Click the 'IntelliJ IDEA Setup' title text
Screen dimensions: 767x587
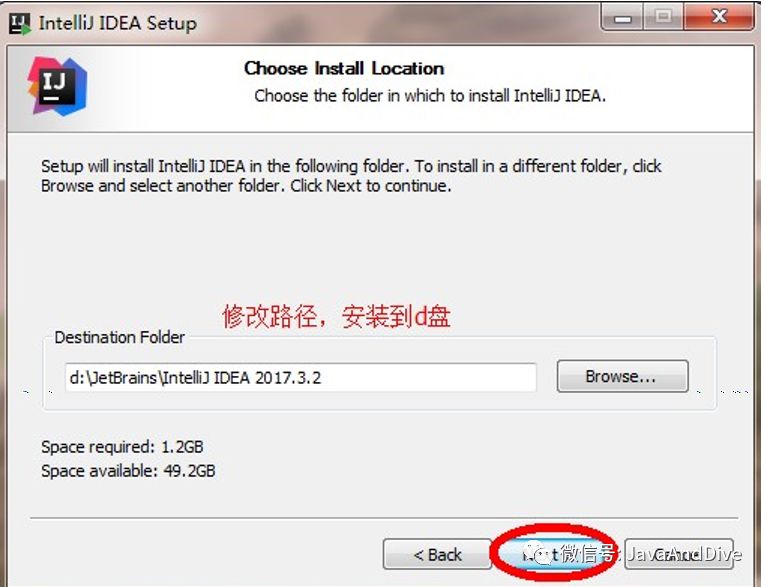[118, 23]
